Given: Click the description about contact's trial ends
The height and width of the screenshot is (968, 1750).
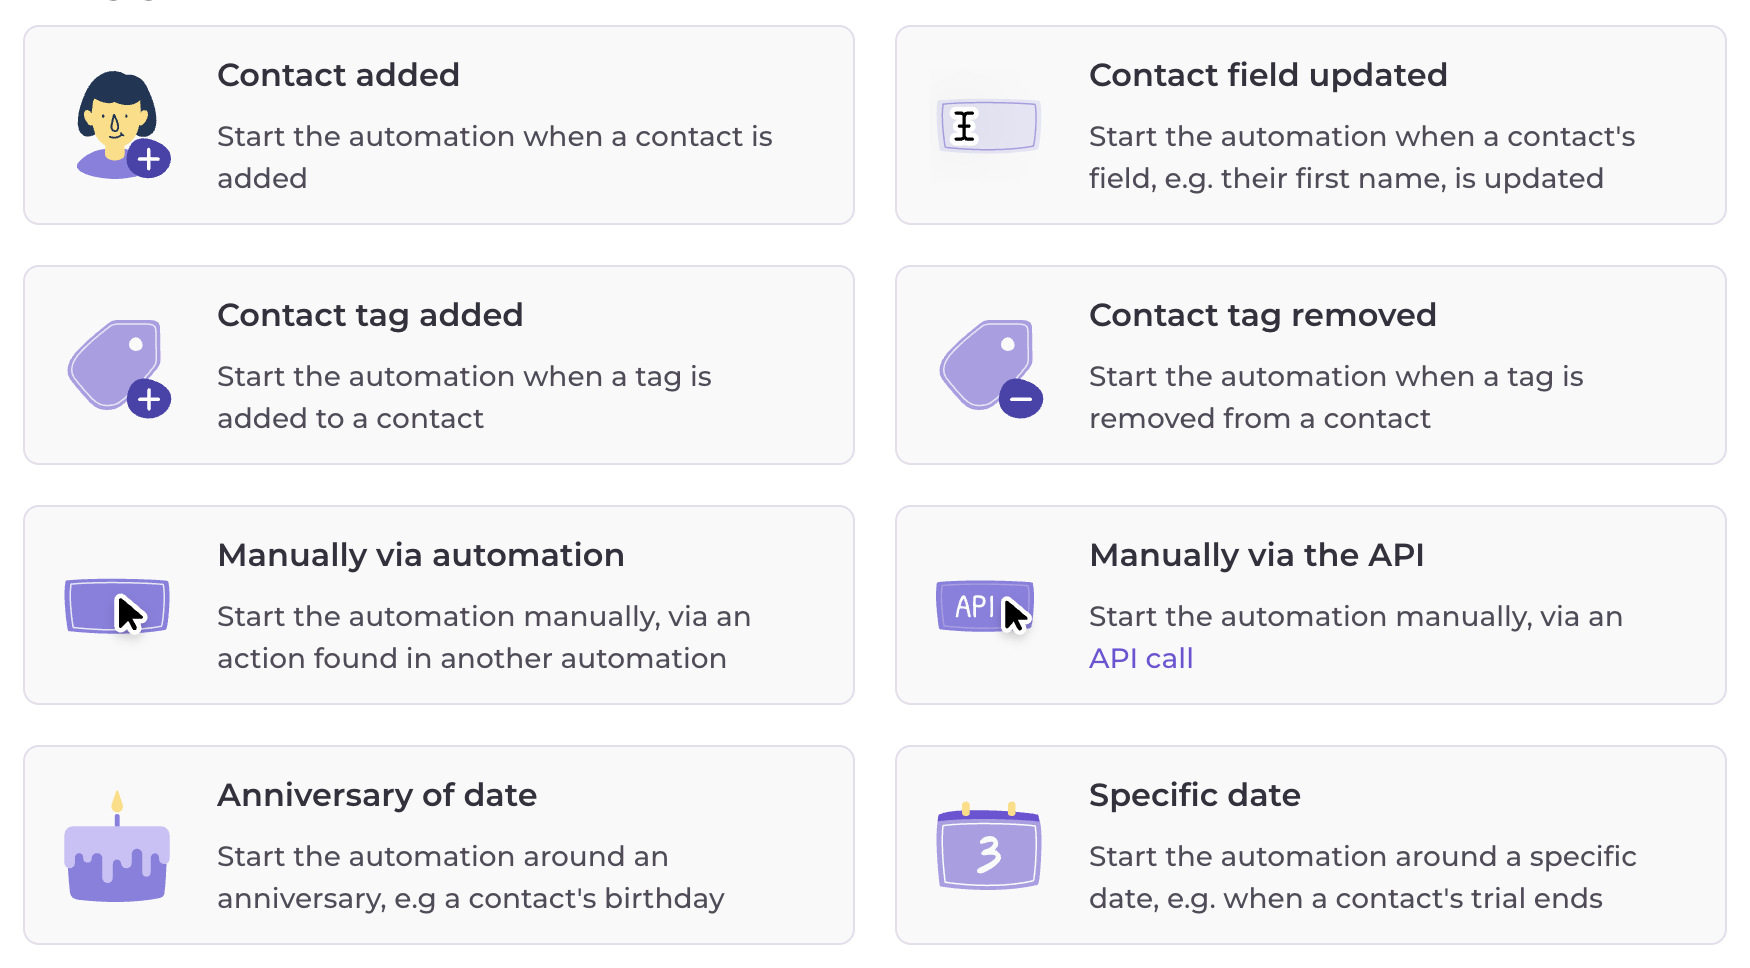Looking at the screenshot, I should pos(1363,877).
